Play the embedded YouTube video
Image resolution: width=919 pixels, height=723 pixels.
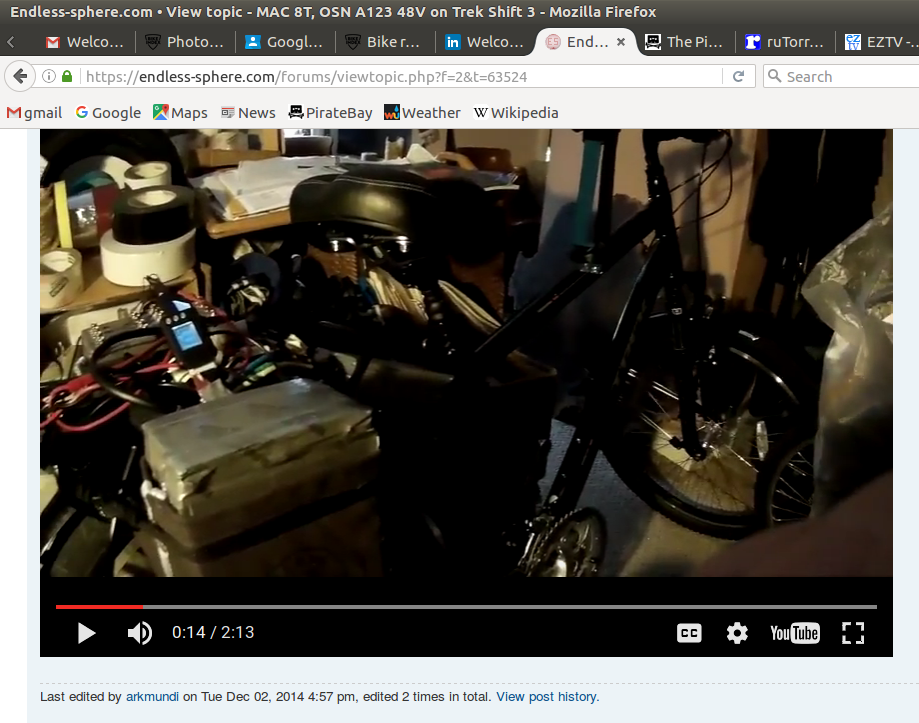(x=86, y=633)
